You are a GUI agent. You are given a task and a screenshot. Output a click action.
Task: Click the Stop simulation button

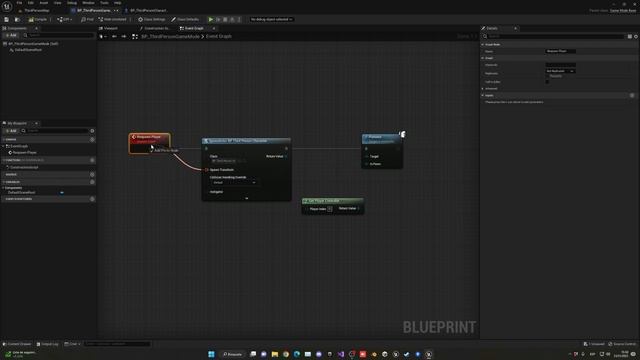tap(225, 19)
